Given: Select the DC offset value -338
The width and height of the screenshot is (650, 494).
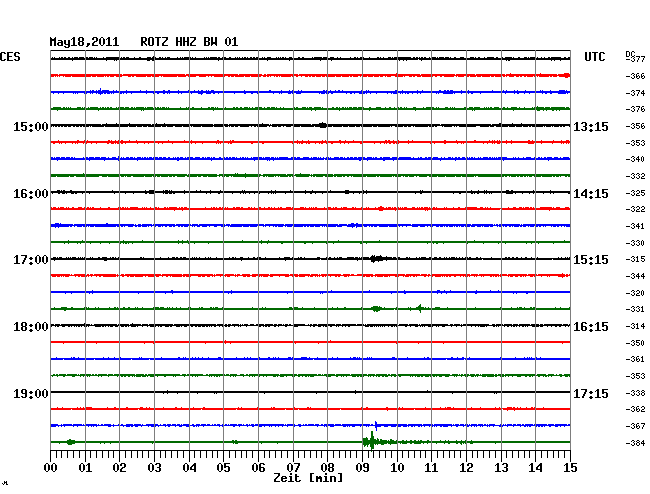Looking at the screenshot, I should coord(635,393).
